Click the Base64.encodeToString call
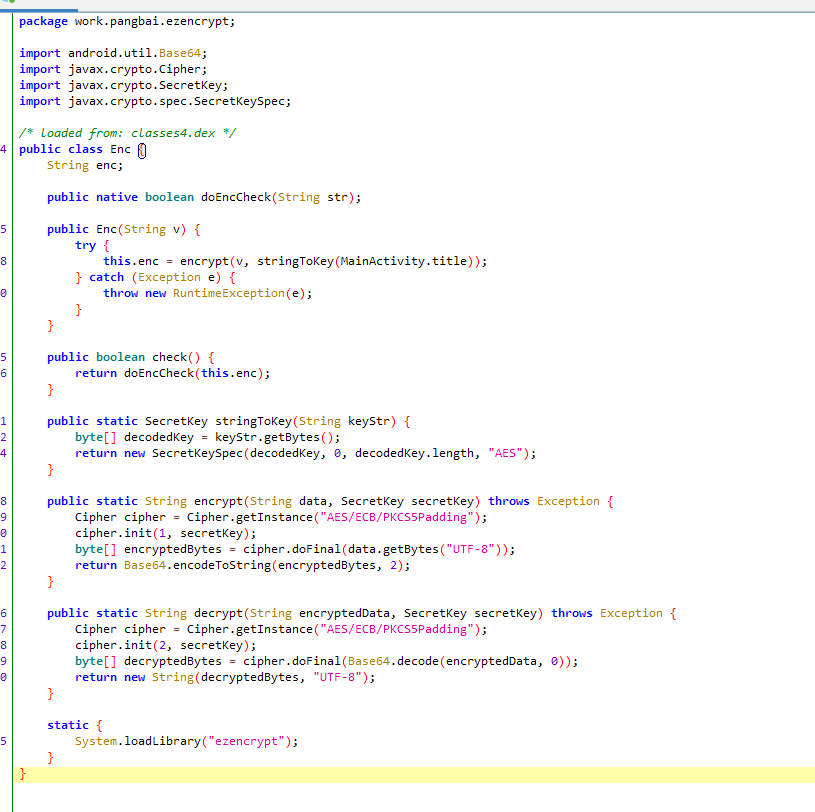 [197, 565]
